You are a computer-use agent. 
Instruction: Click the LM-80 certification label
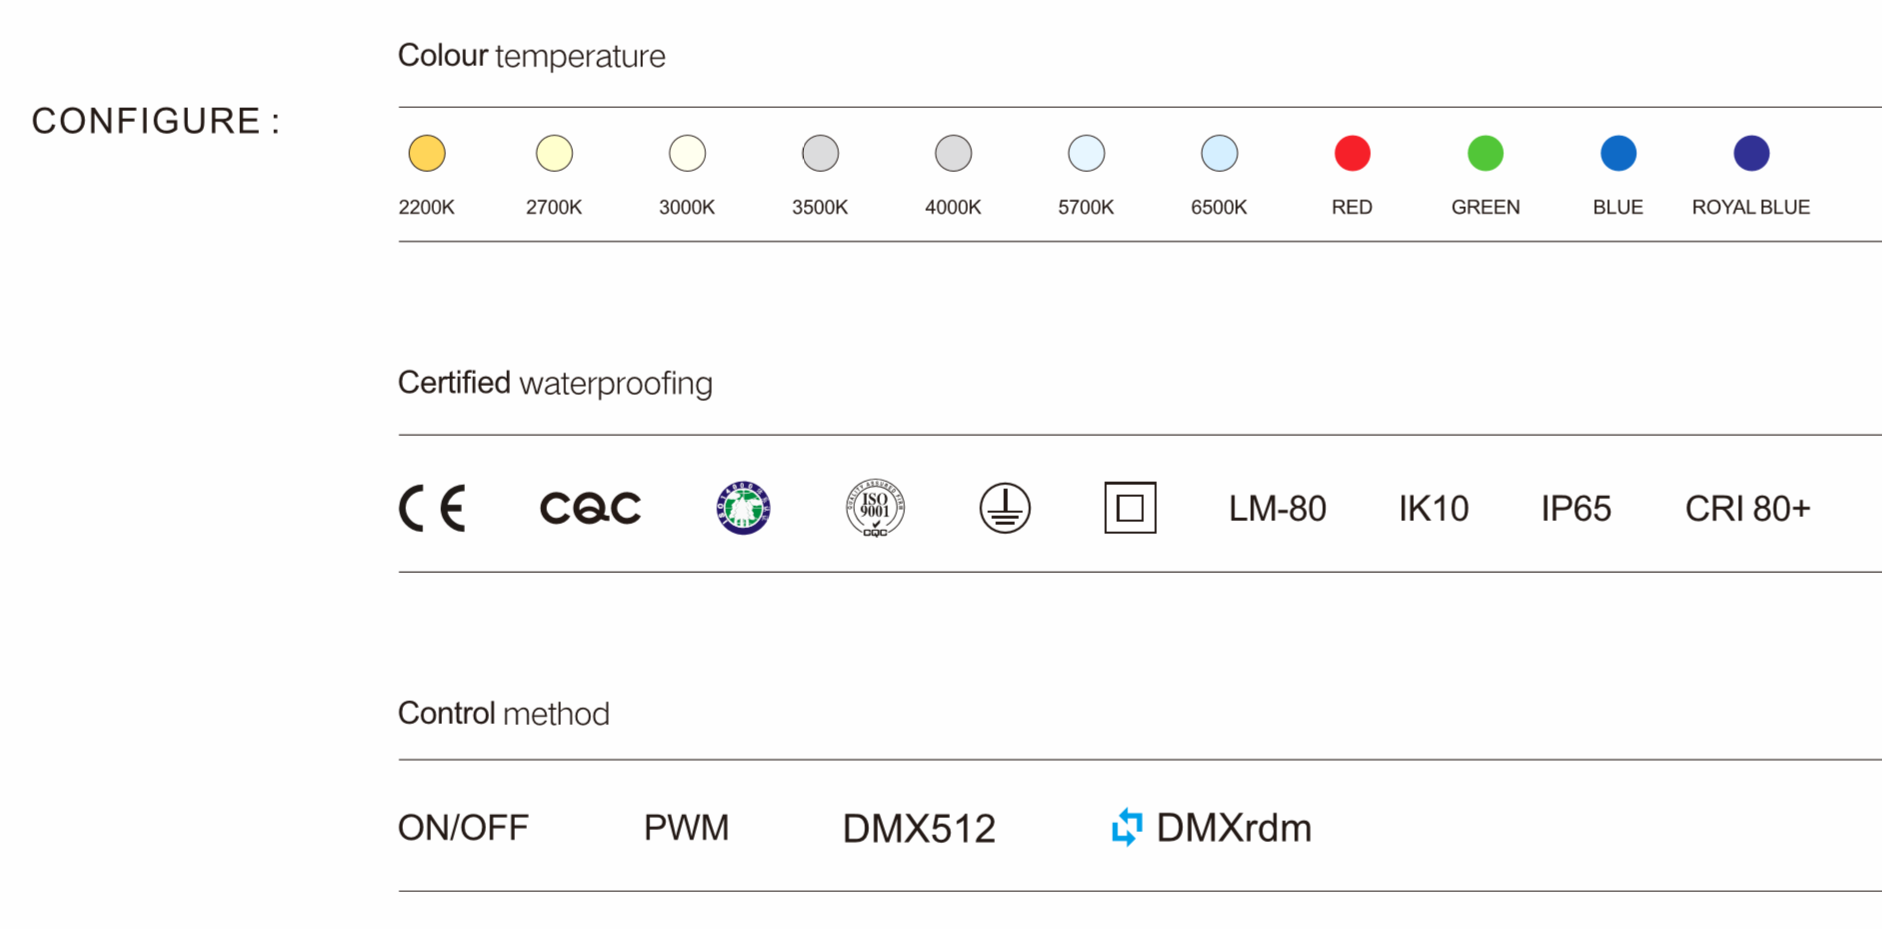[x=1277, y=509]
